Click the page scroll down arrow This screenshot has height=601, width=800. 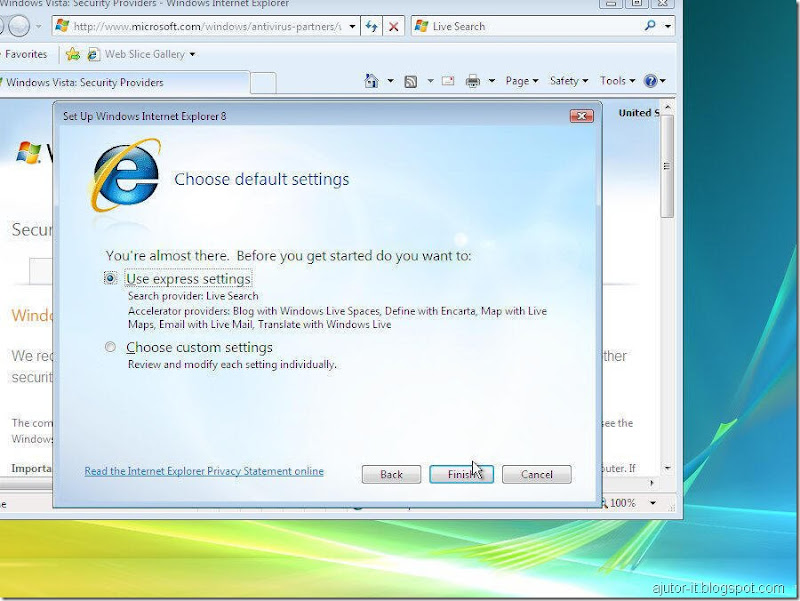(x=667, y=468)
